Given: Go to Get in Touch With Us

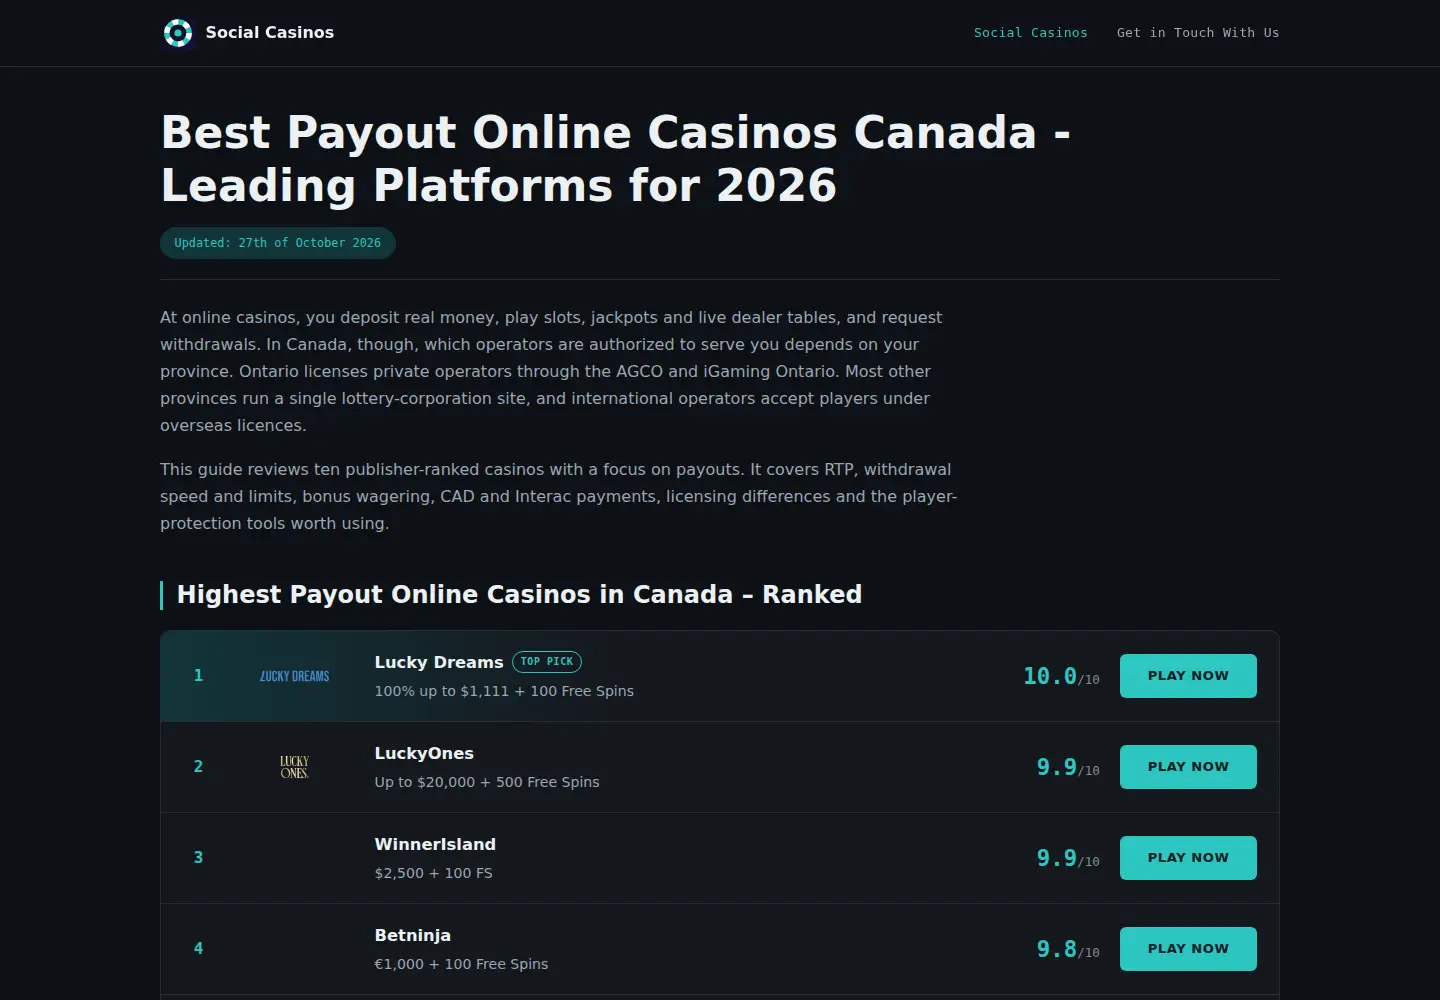Looking at the screenshot, I should (x=1198, y=33).
